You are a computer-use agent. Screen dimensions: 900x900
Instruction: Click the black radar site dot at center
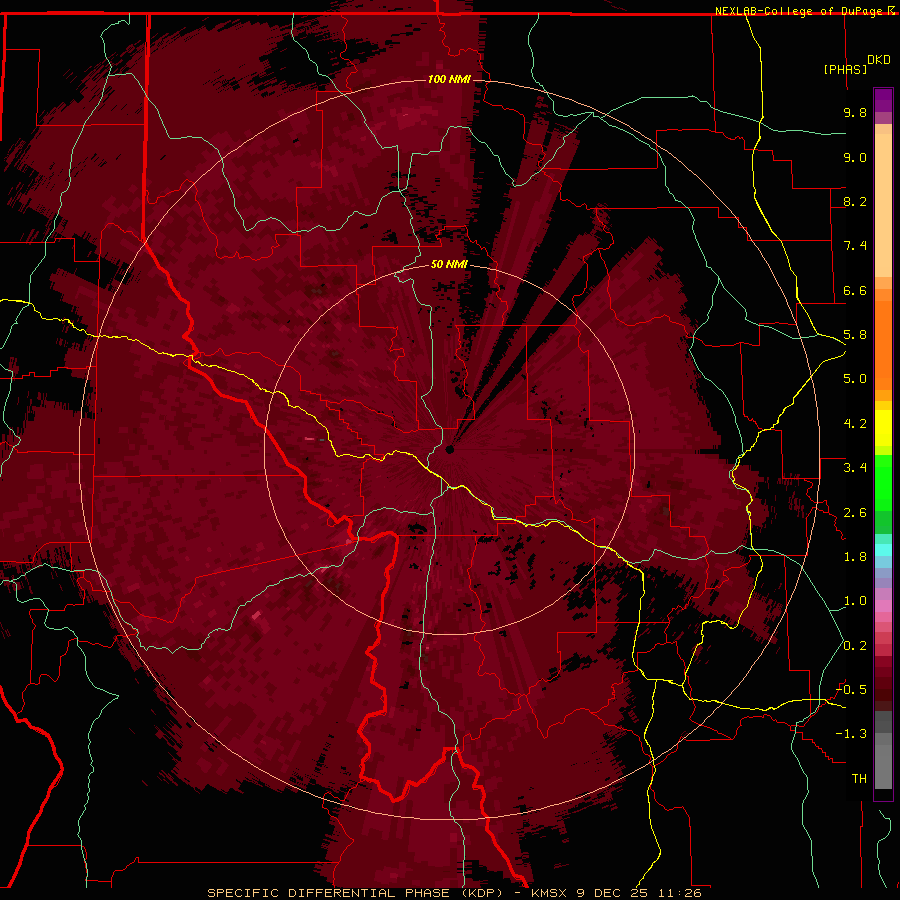click(450, 449)
